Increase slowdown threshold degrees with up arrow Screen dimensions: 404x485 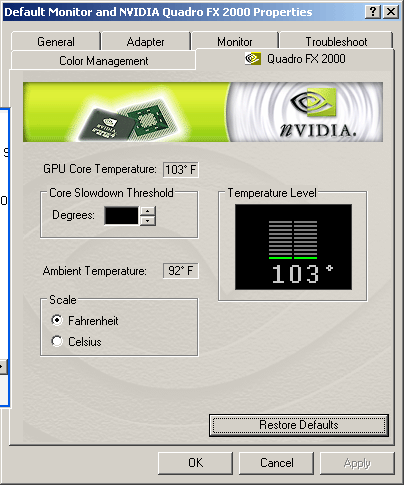pos(148,211)
